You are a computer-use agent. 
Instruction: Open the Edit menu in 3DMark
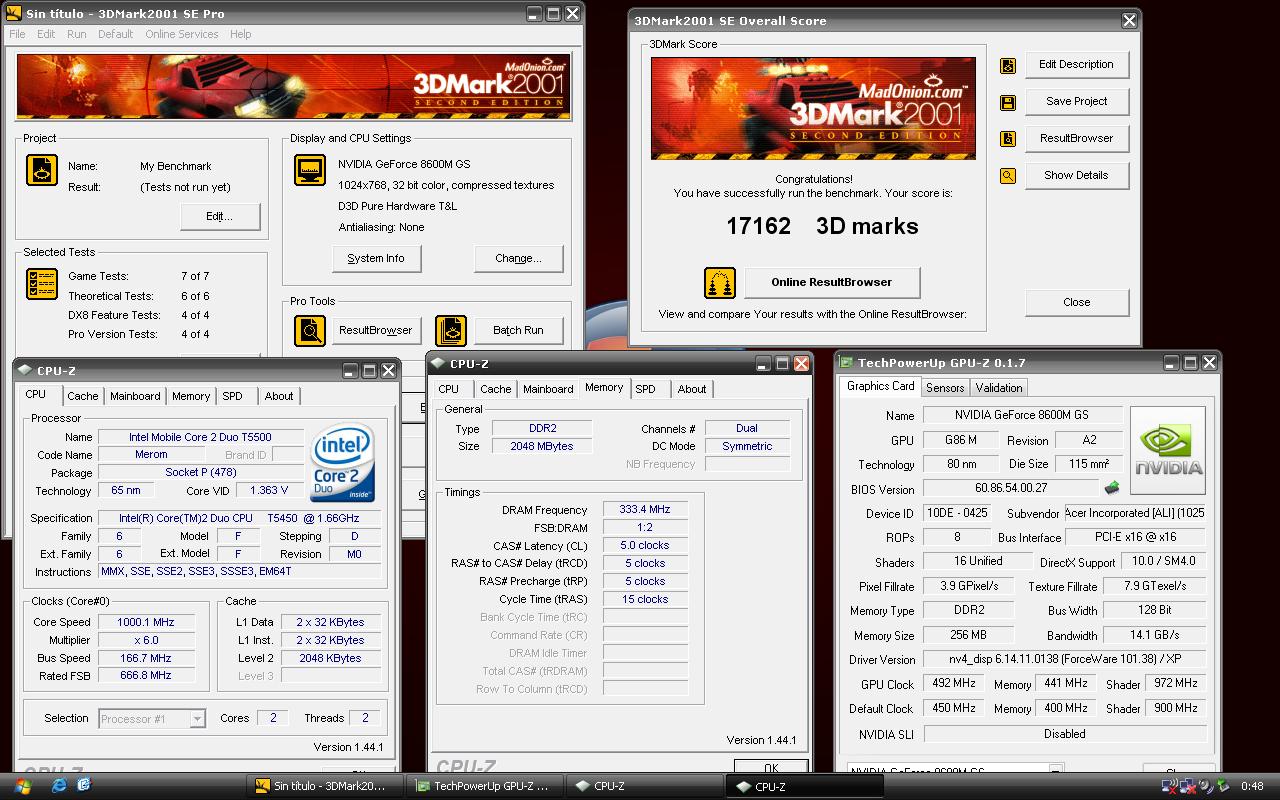click(46, 34)
